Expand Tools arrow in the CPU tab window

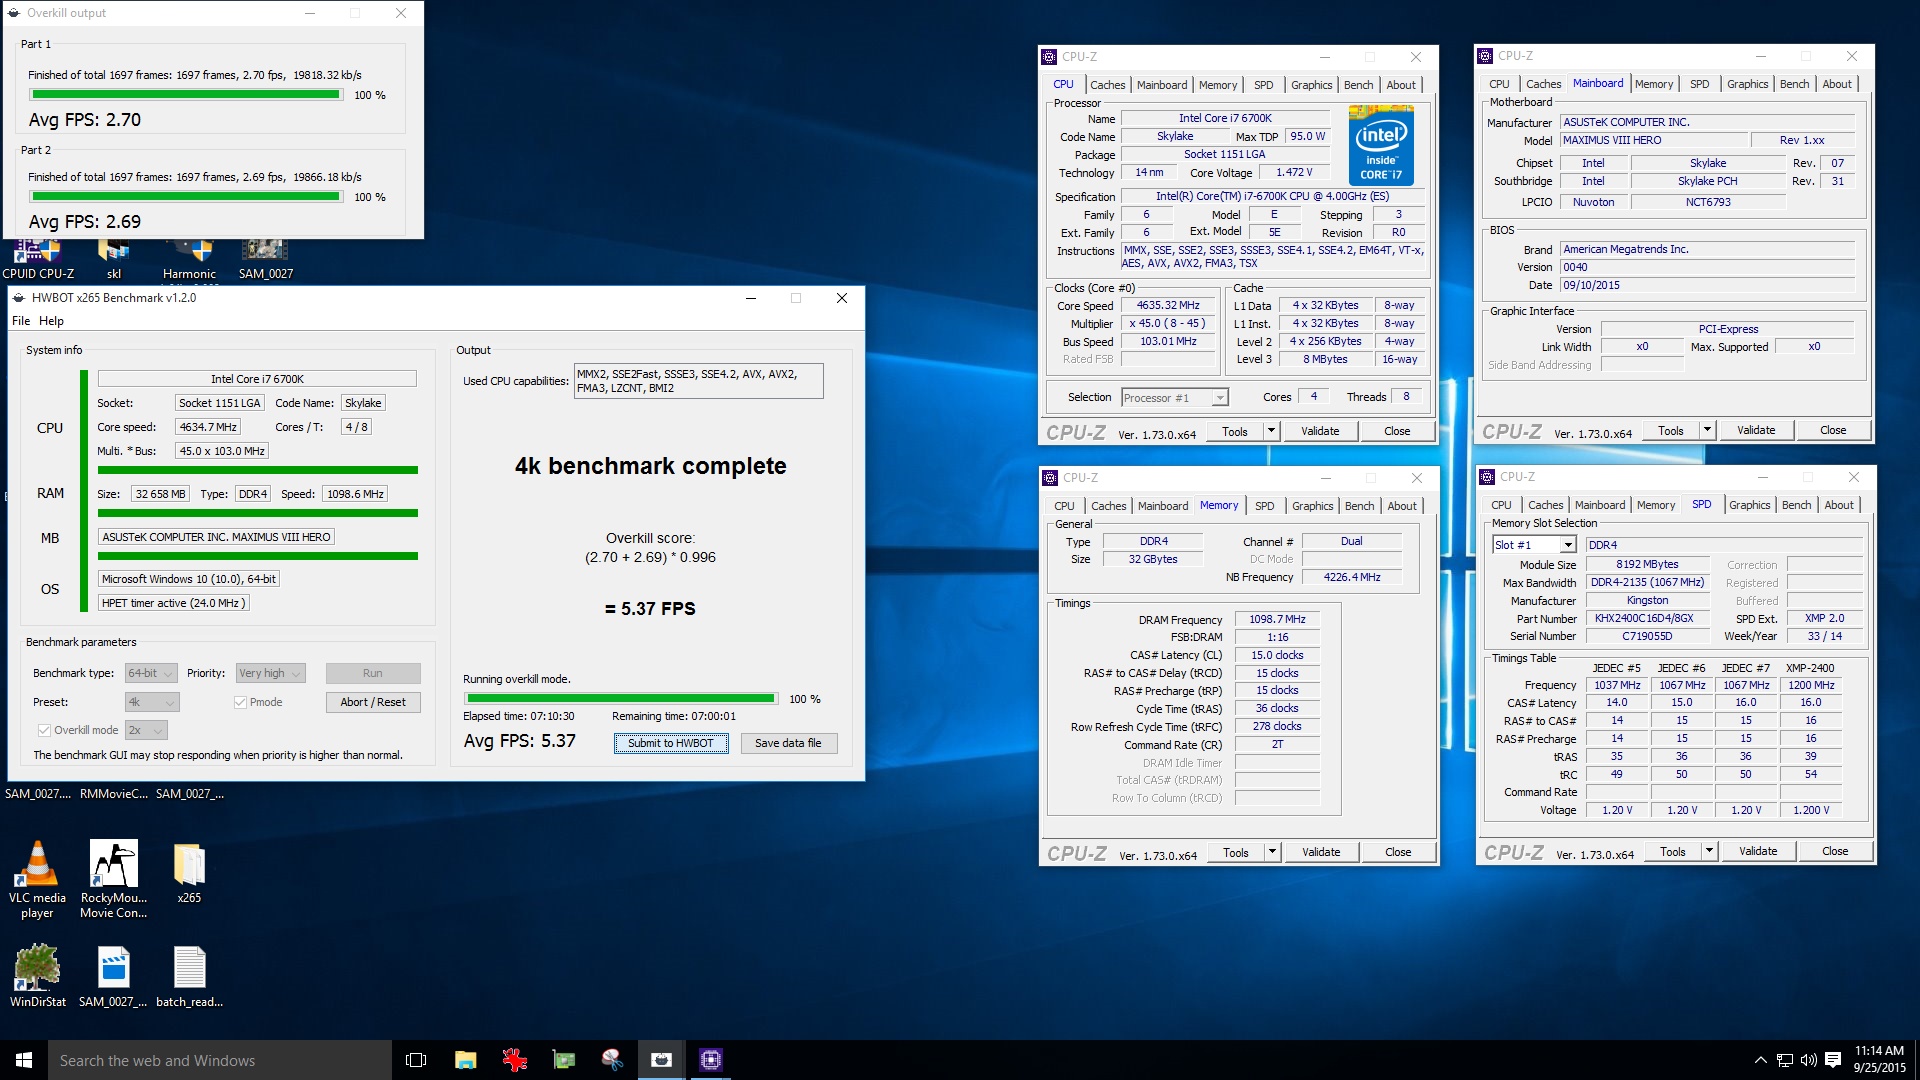[1271, 431]
